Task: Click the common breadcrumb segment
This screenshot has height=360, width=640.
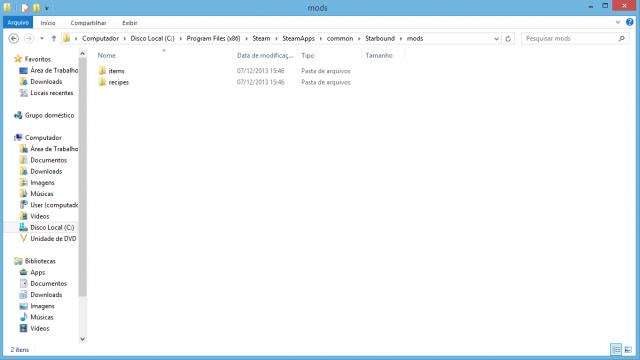Action: pyautogui.click(x=340, y=38)
